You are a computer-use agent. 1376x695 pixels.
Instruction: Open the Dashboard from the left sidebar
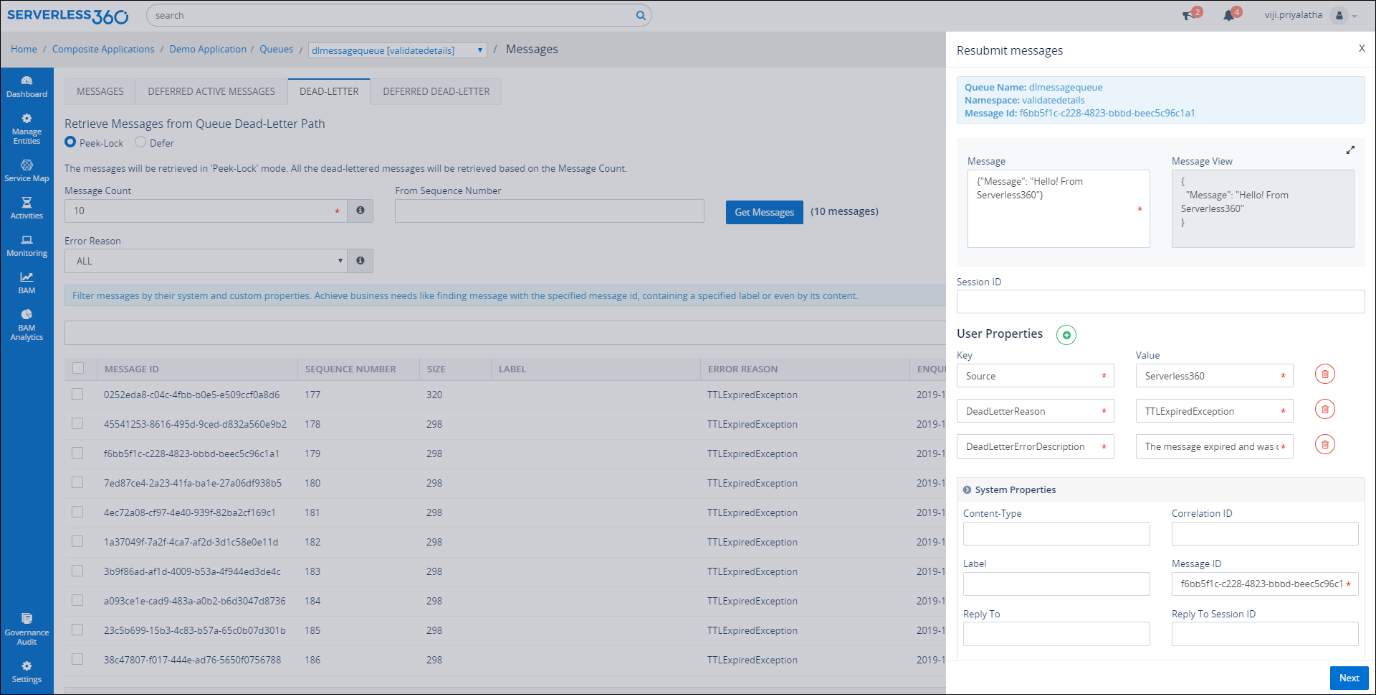[27, 87]
